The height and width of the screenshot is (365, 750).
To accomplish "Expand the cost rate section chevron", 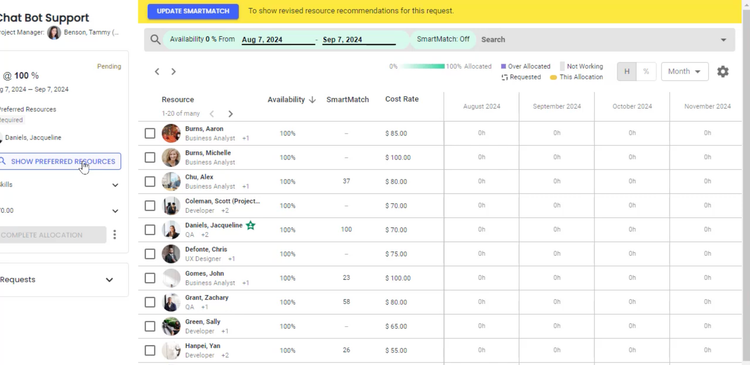I will point(115,211).
